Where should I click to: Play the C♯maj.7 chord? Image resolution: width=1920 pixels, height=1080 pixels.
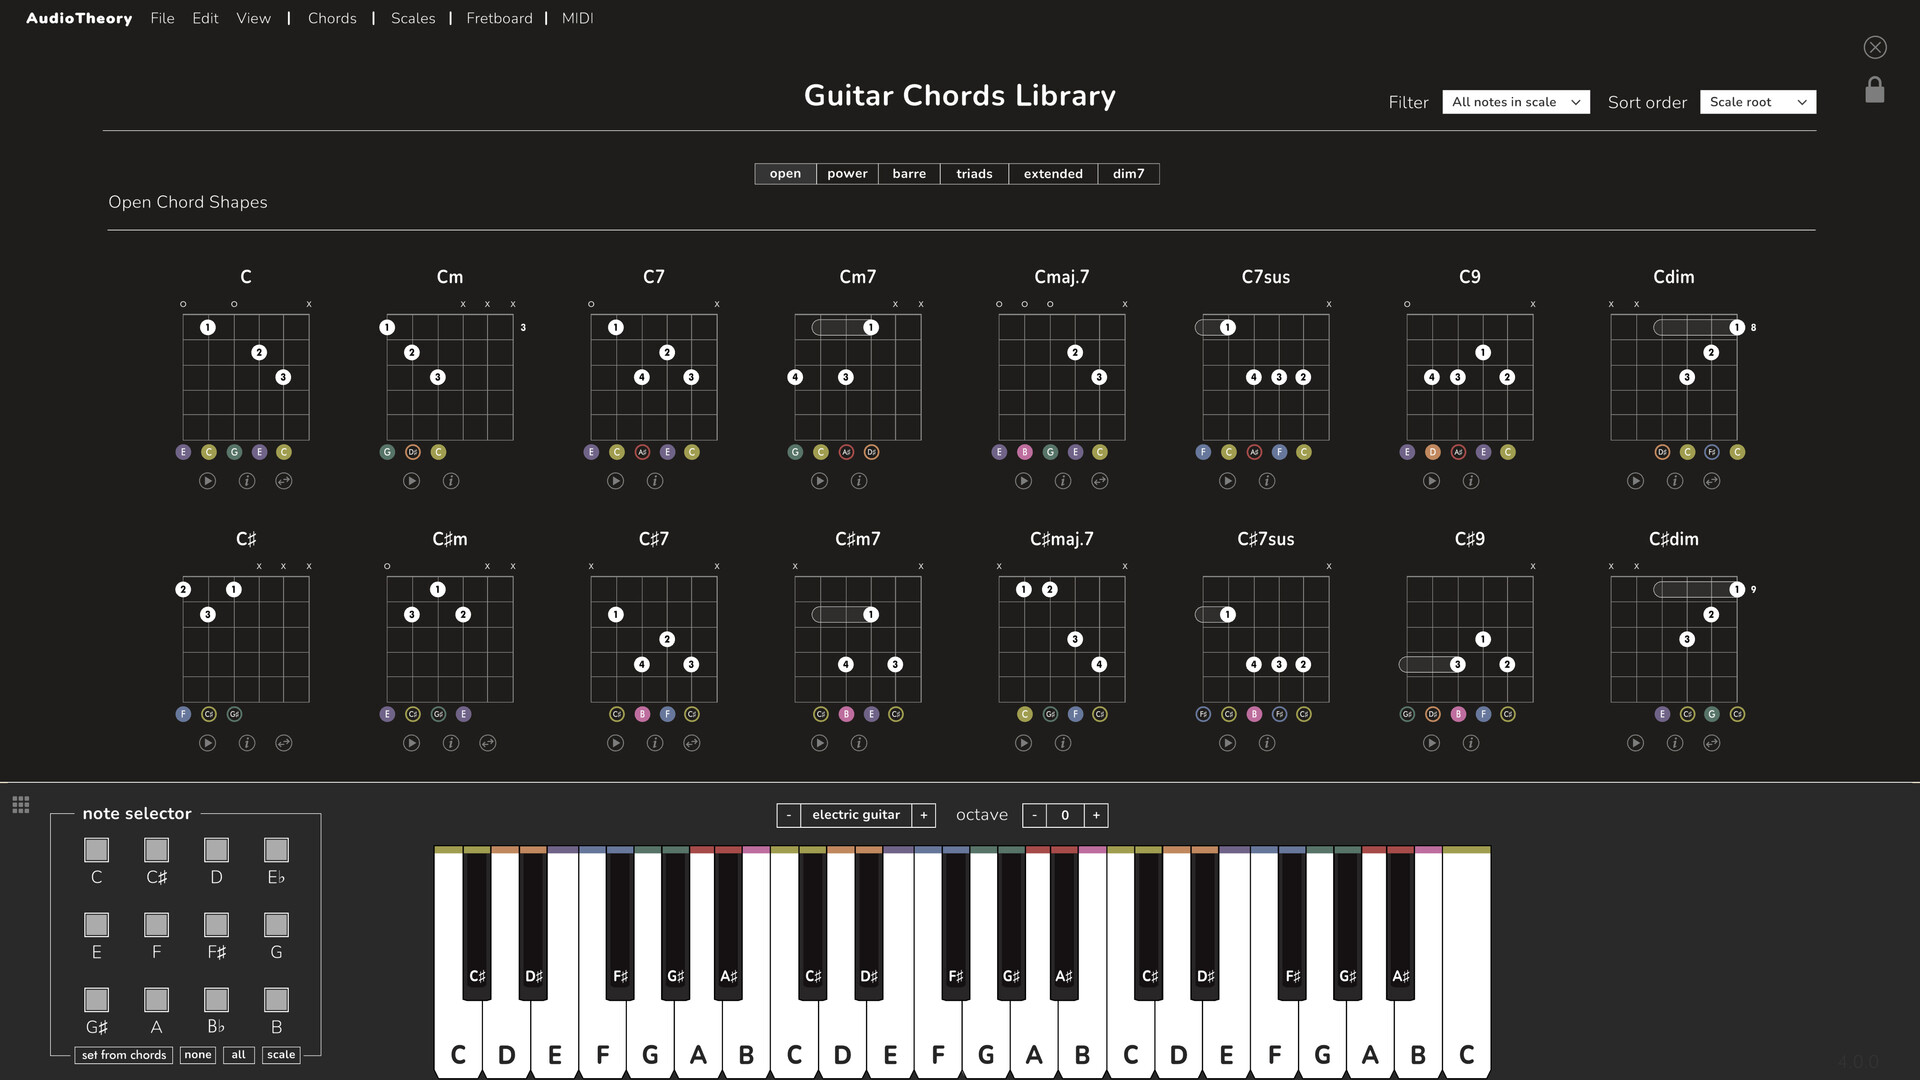pyautogui.click(x=1023, y=743)
